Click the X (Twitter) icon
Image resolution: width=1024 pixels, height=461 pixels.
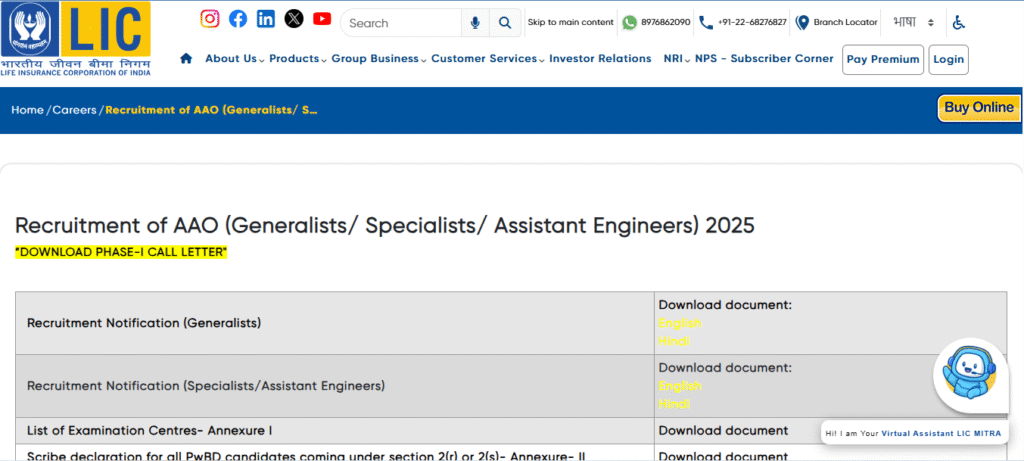click(x=294, y=19)
